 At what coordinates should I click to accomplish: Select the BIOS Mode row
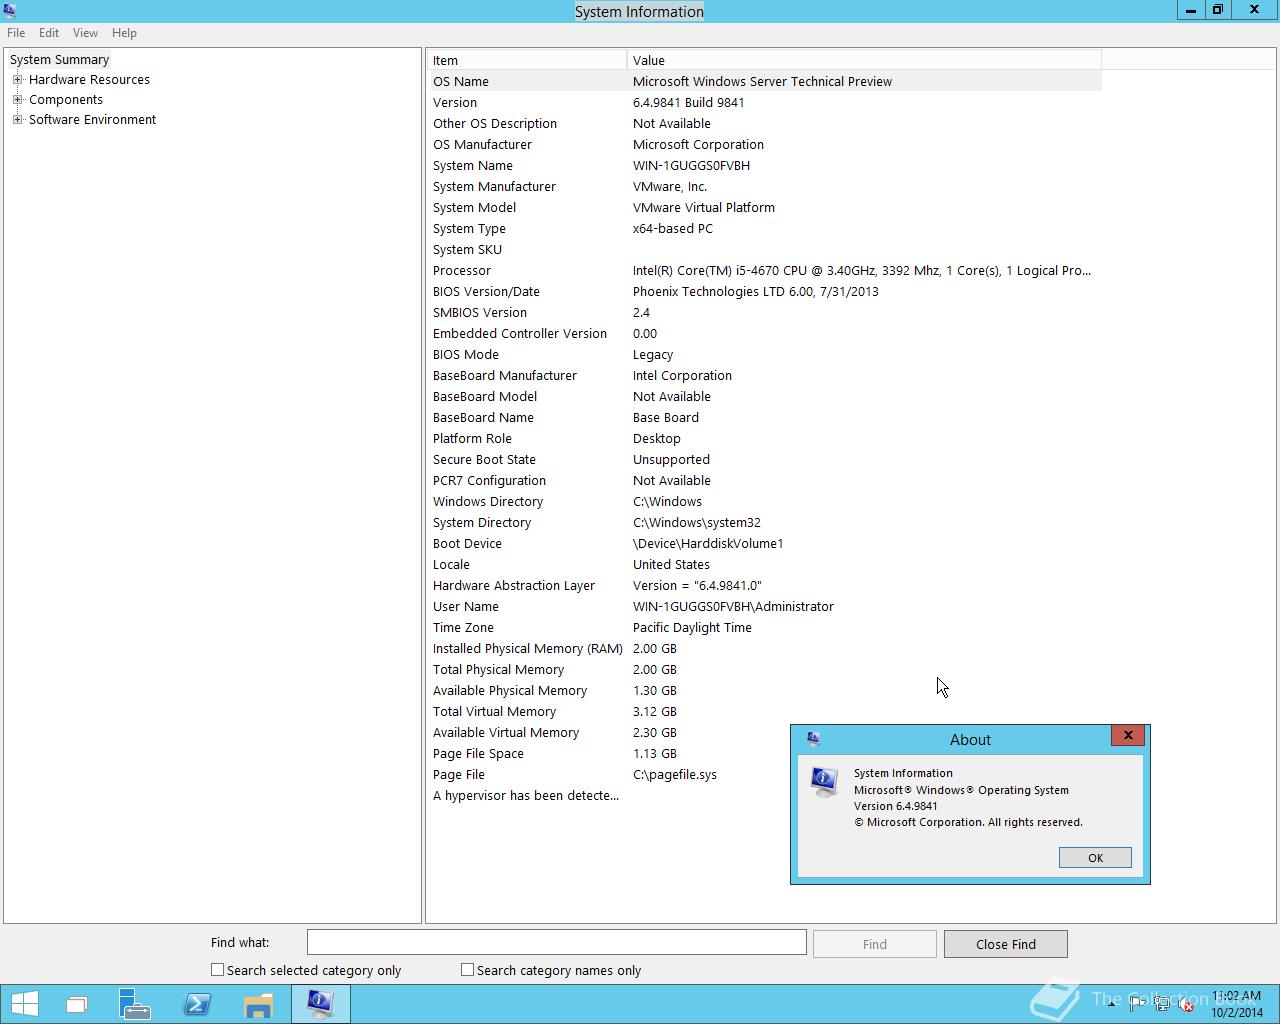point(765,355)
